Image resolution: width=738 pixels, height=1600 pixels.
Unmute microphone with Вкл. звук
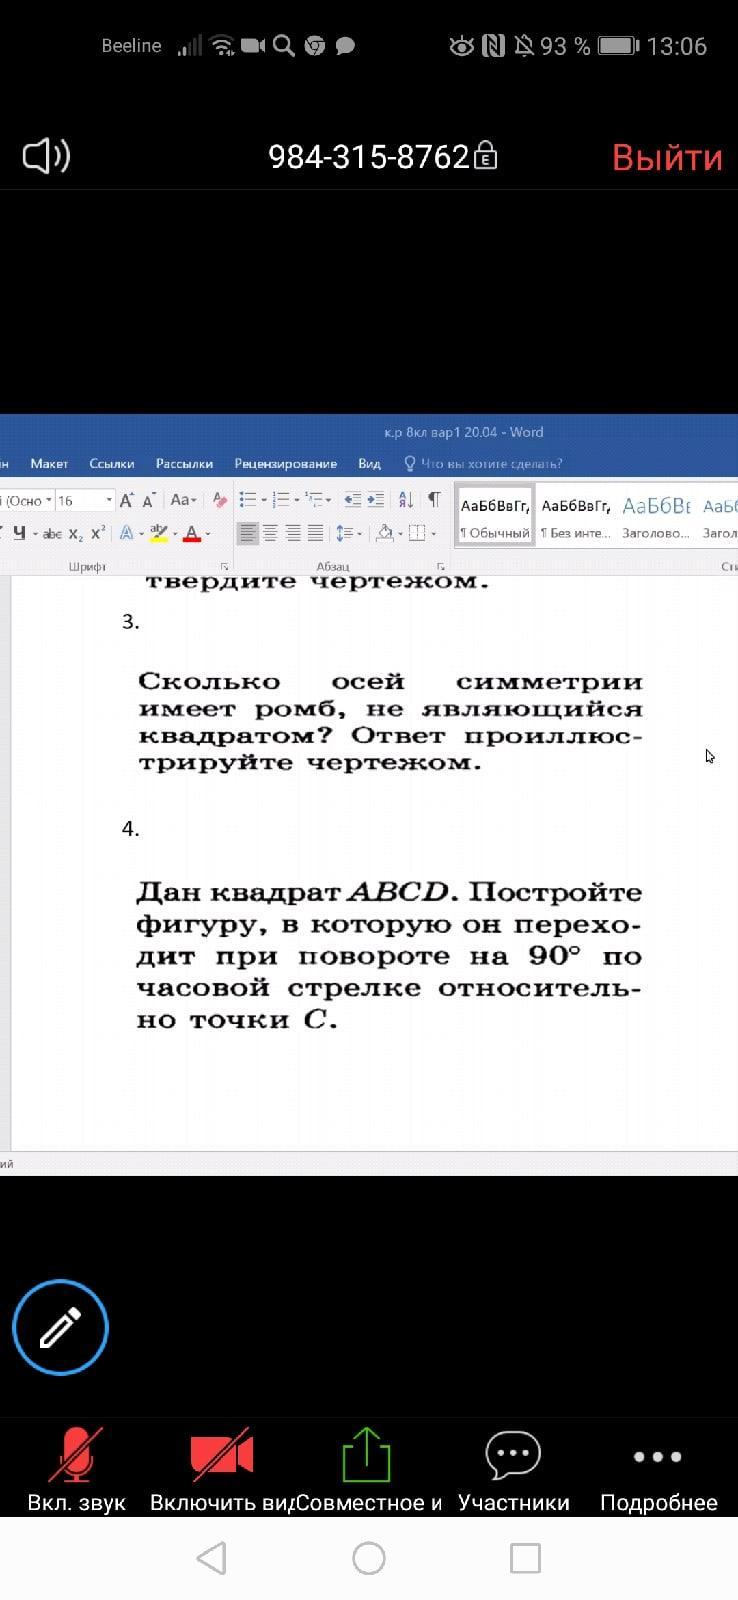pyautogui.click(x=76, y=1455)
